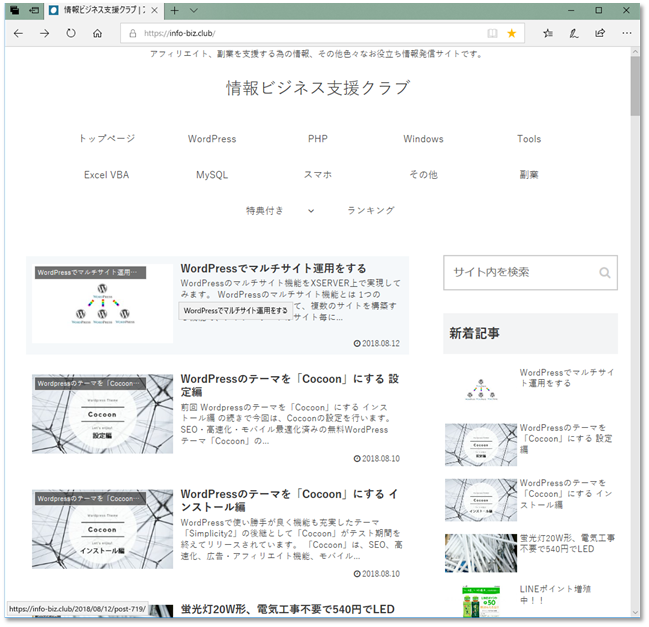Close the 情報ビジネス支援クラブ tab
This screenshot has width=649, height=627.
[x=154, y=11]
